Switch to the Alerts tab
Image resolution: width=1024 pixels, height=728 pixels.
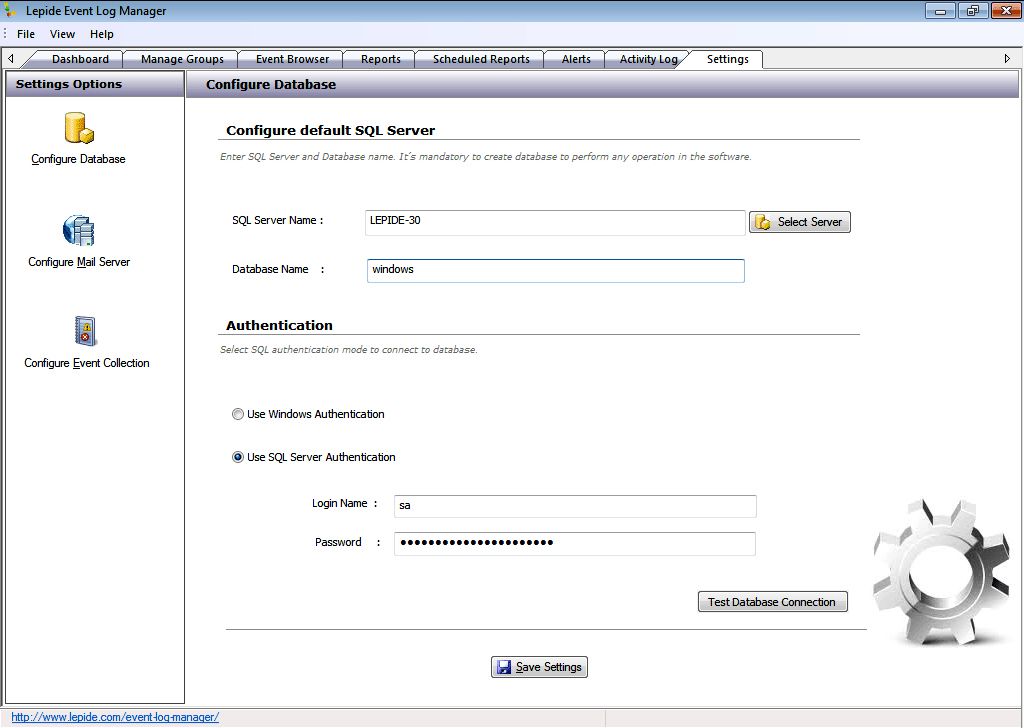(x=576, y=59)
